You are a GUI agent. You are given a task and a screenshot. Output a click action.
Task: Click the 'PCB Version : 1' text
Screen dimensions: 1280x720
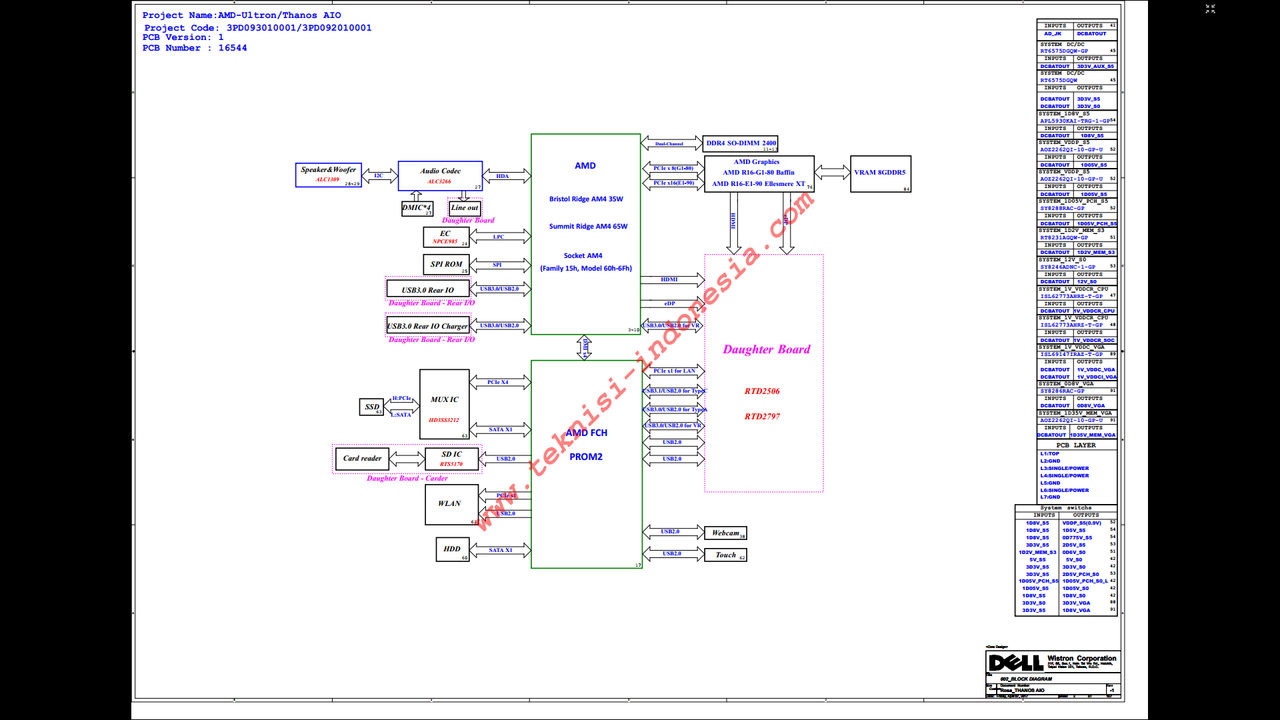pyautogui.click(x=183, y=37)
